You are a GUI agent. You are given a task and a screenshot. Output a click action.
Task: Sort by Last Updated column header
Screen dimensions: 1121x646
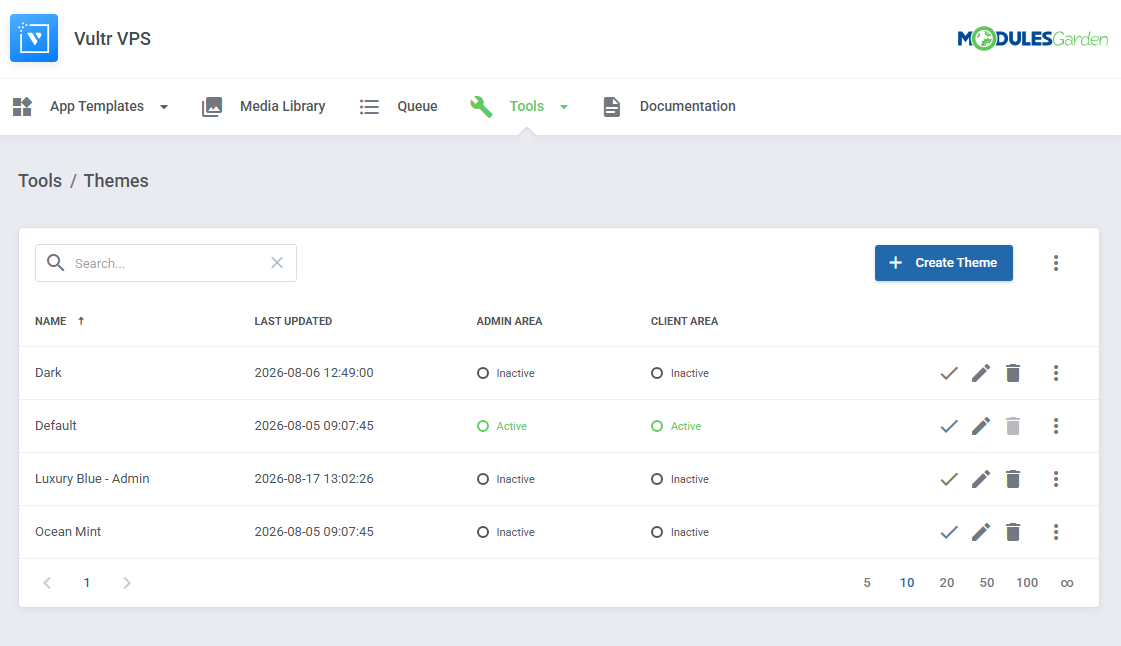tap(293, 321)
